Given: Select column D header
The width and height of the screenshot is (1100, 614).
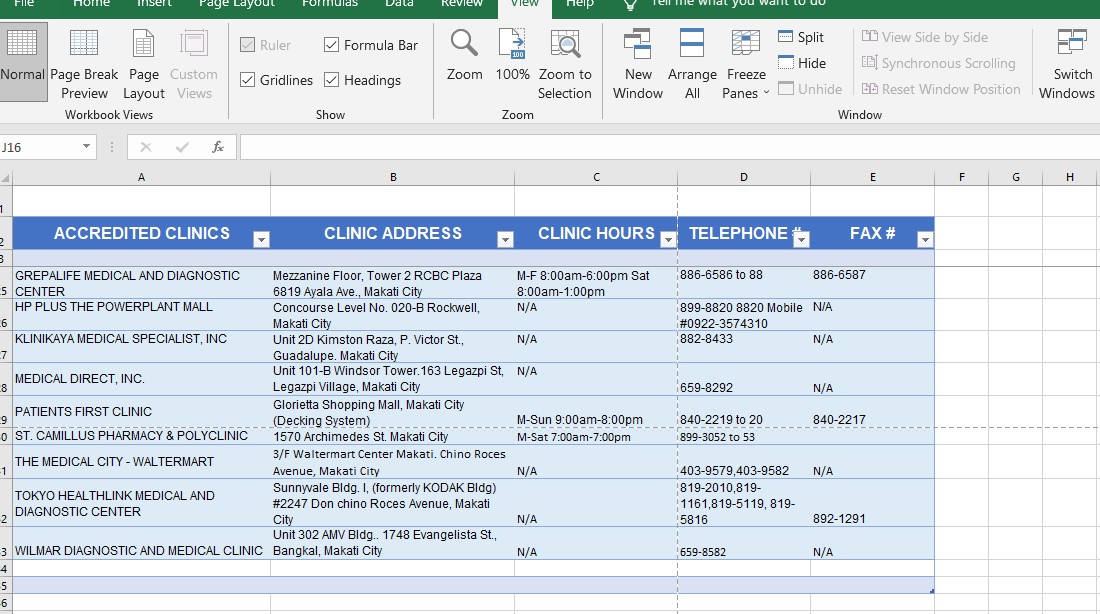Looking at the screenshot, I should pos(744,178).
